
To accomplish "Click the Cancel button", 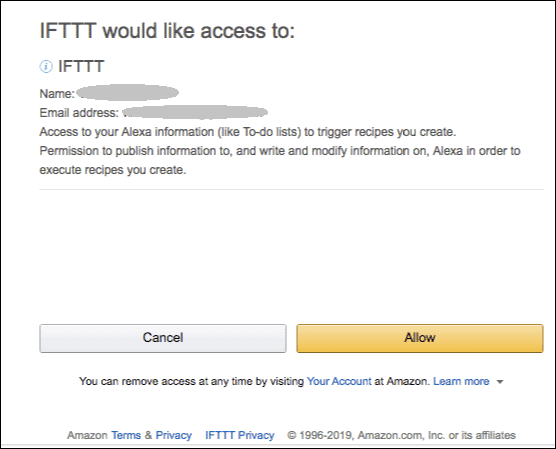I will tap(163, 338).
